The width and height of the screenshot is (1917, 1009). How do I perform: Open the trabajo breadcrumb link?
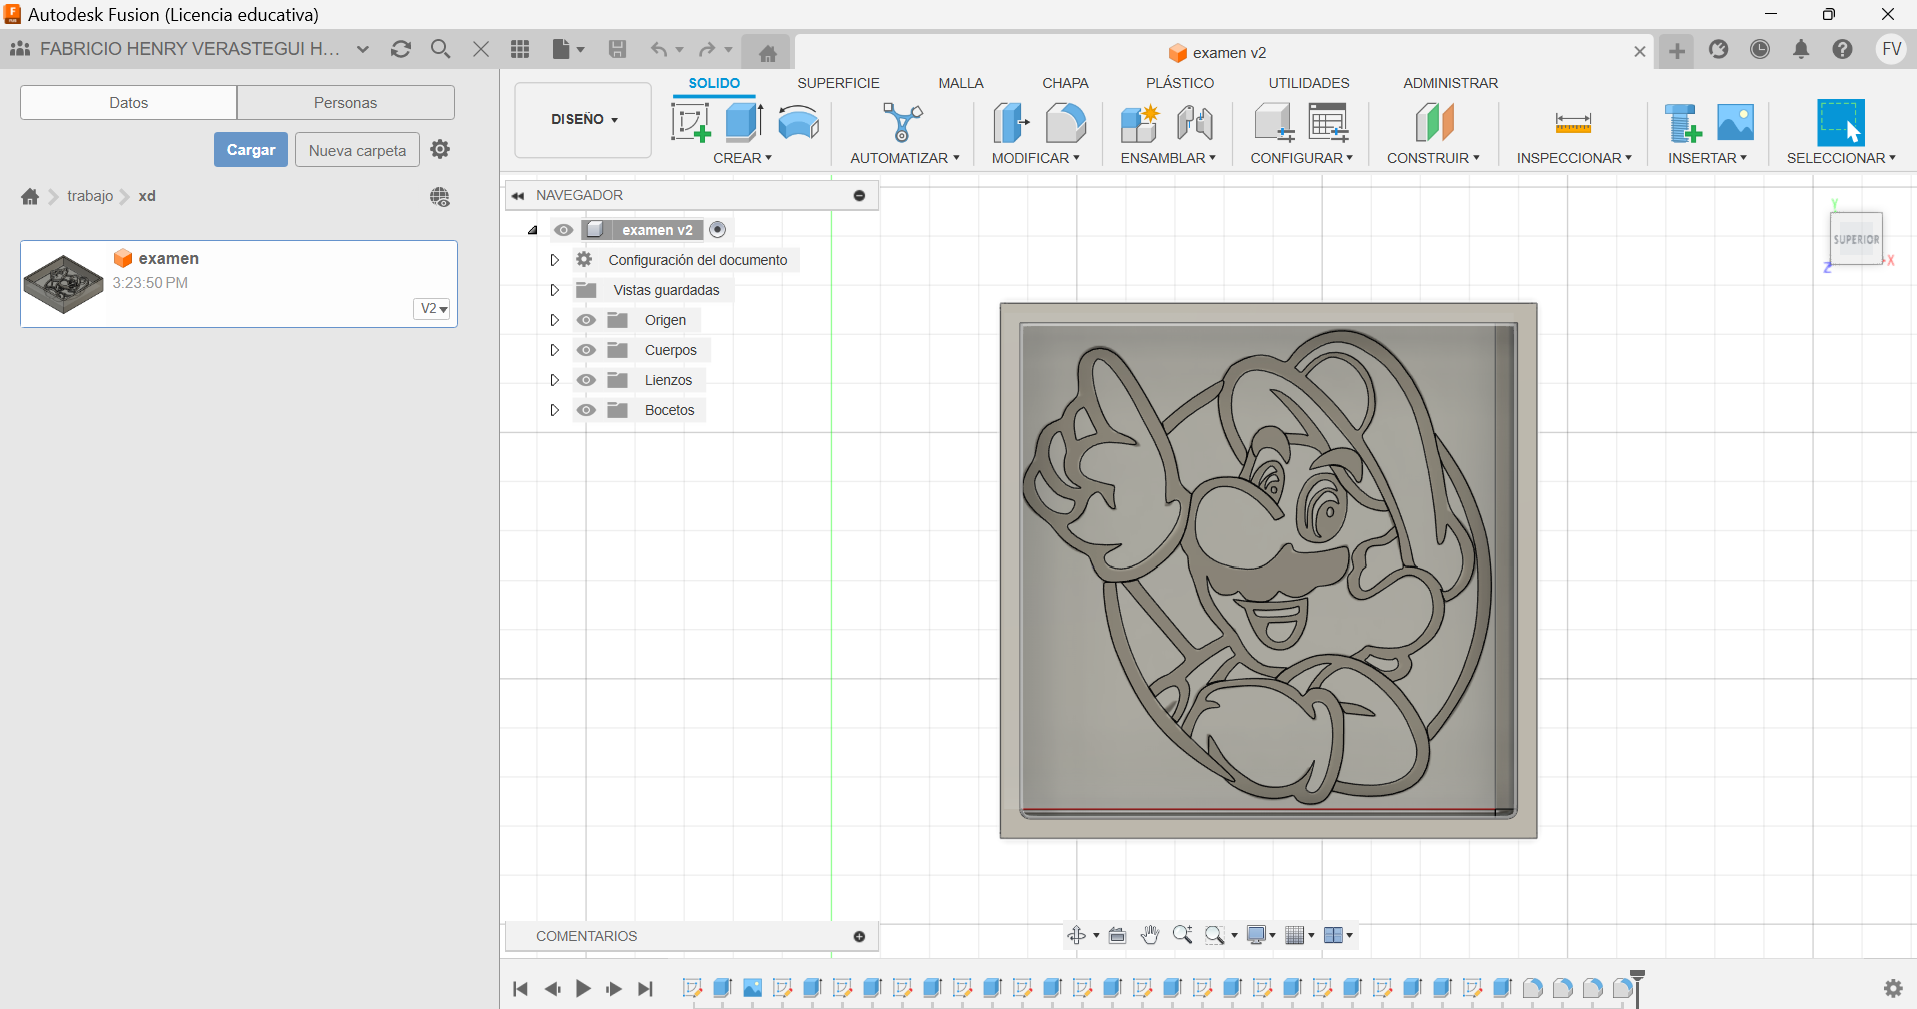coord(90,196)
